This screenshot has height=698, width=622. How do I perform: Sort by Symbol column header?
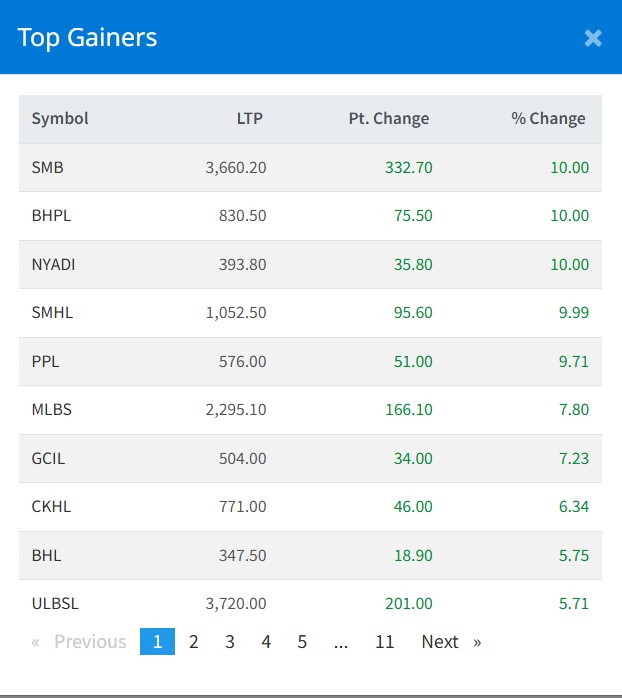tap(60, 119)
